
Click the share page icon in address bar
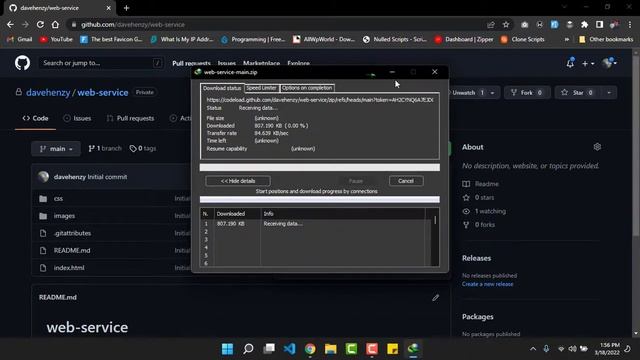tap(491, 24)
